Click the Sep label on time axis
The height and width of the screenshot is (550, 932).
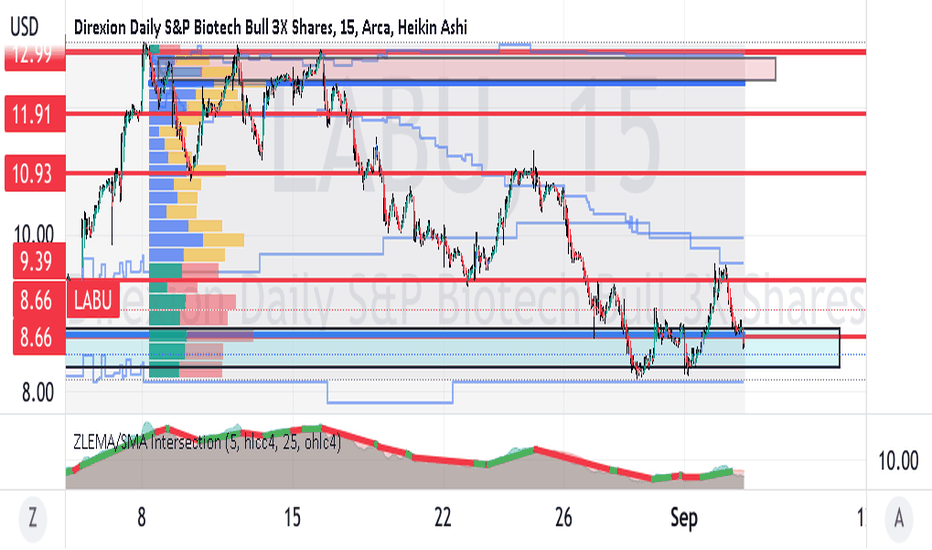684,517
